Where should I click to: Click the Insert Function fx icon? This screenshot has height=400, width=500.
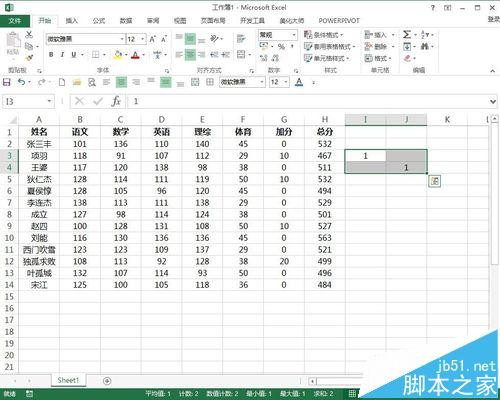pyautogui.click(x=116, y=101)
